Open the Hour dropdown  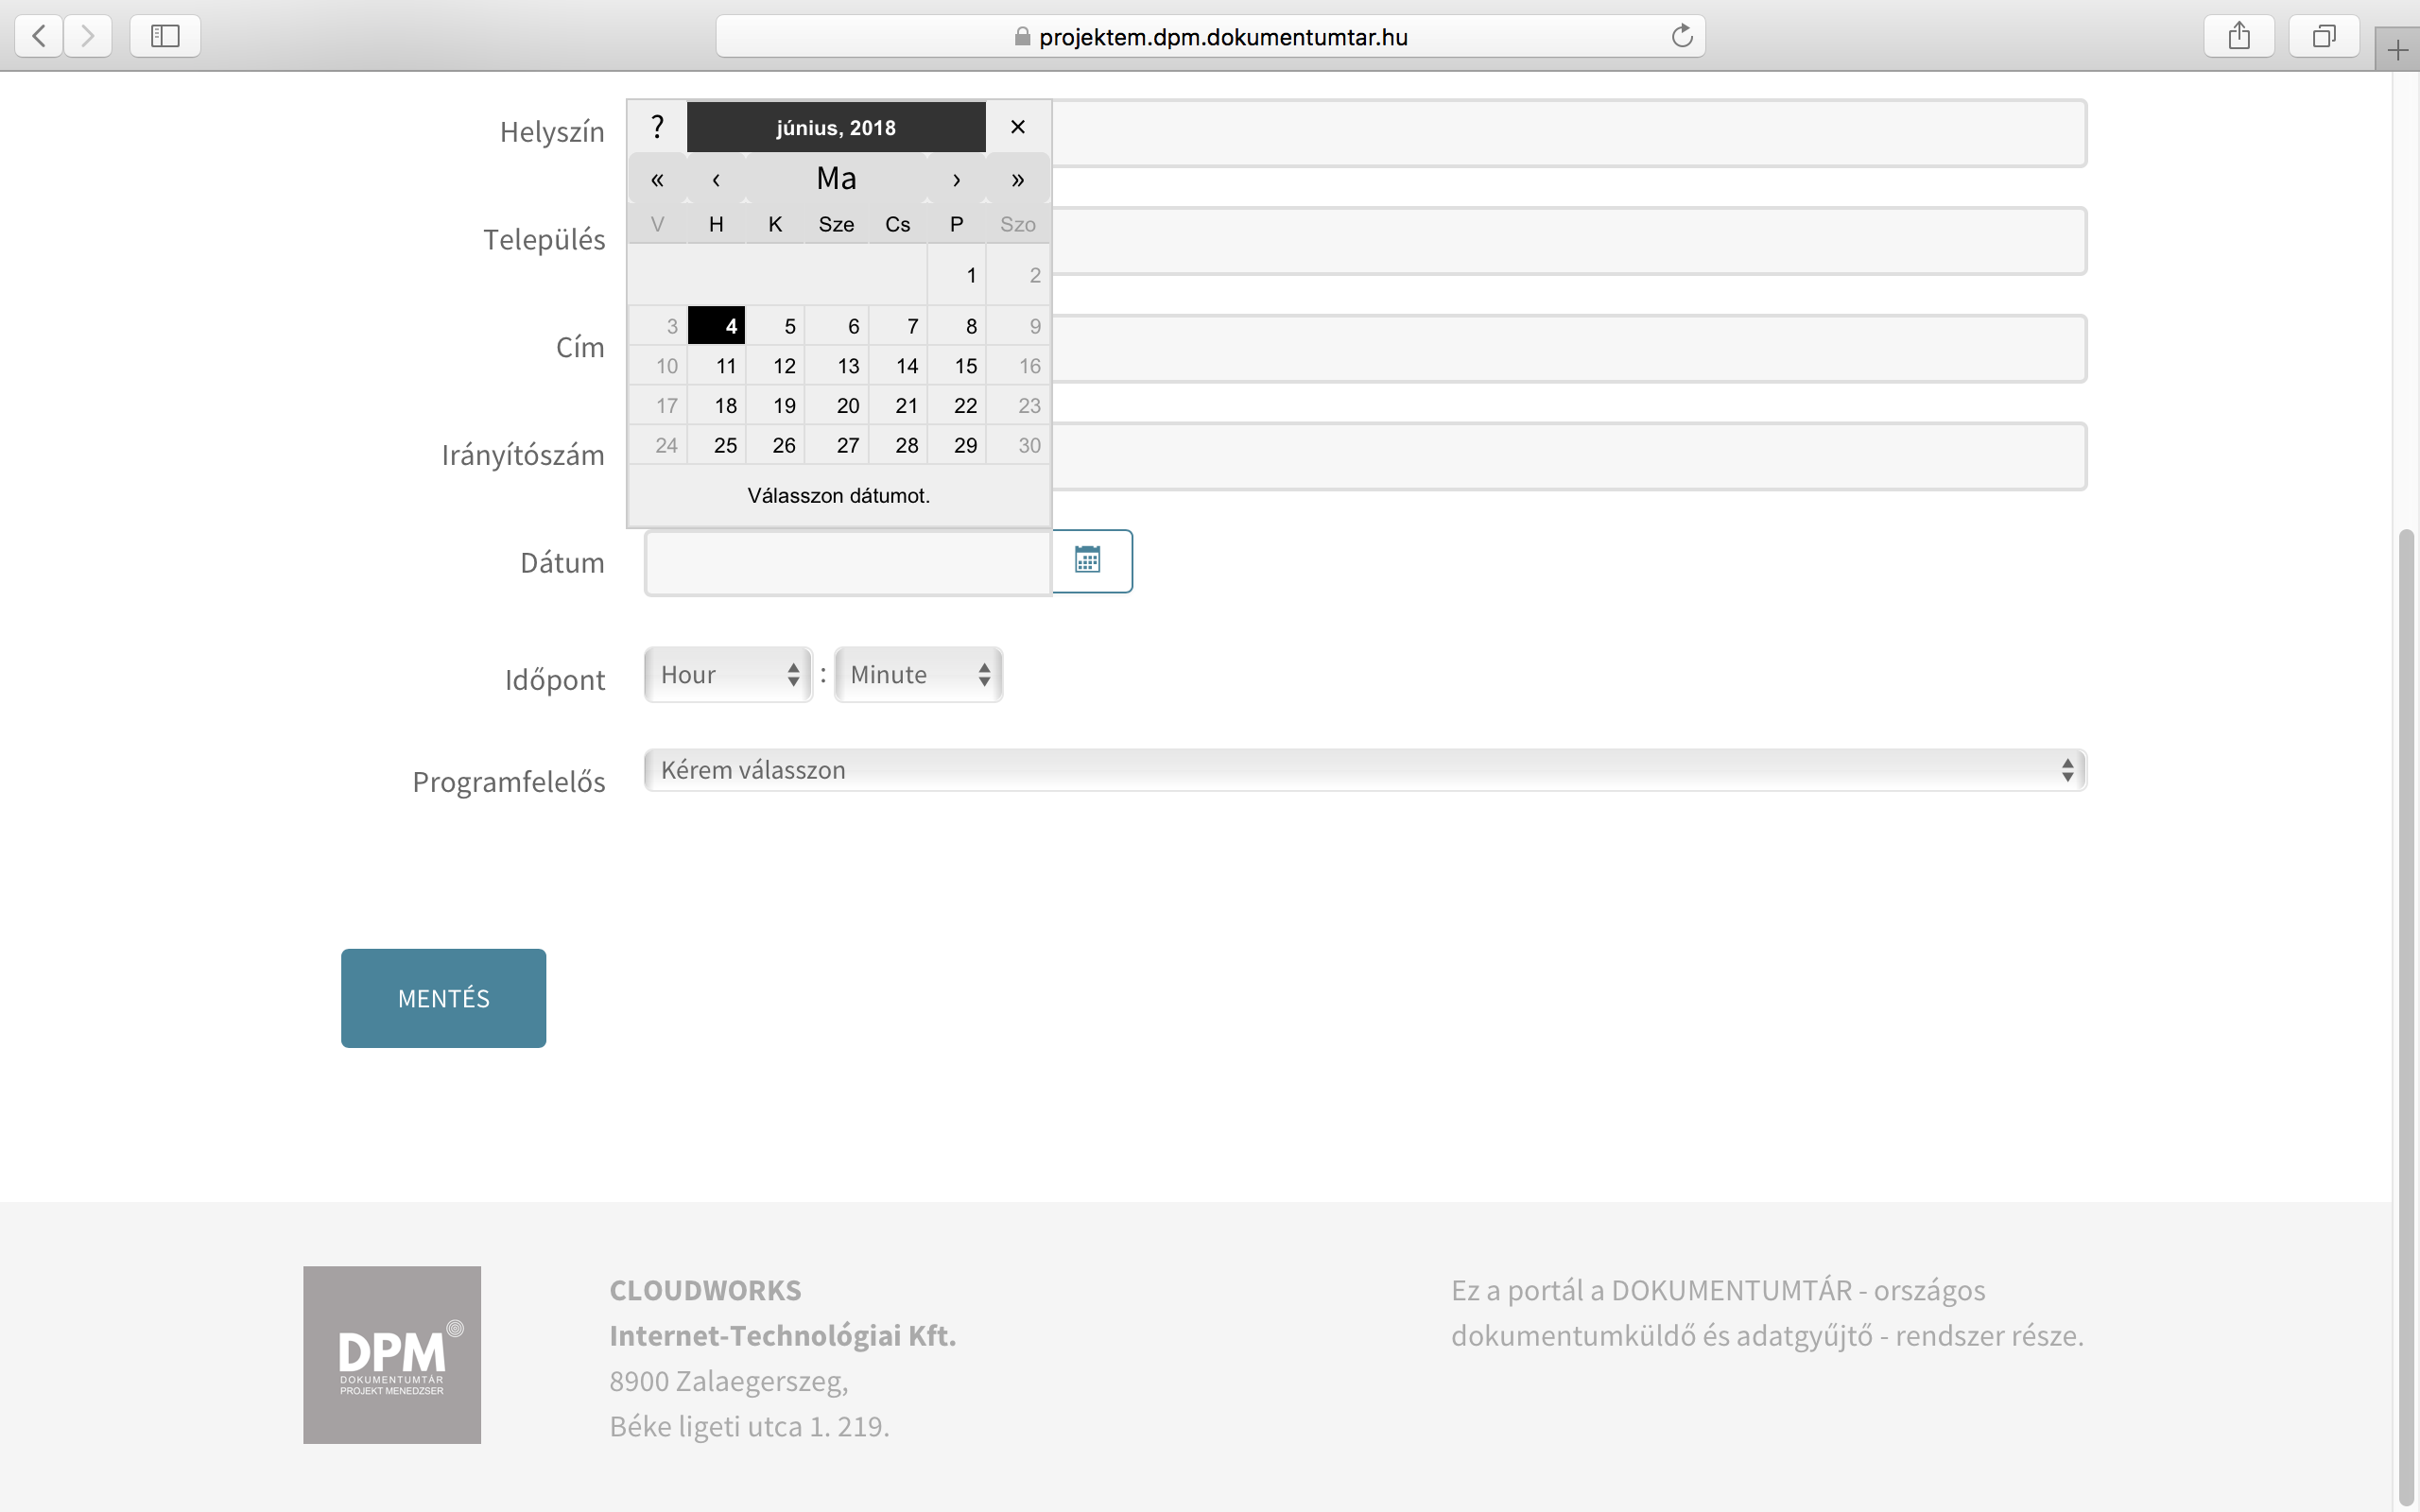728,675
